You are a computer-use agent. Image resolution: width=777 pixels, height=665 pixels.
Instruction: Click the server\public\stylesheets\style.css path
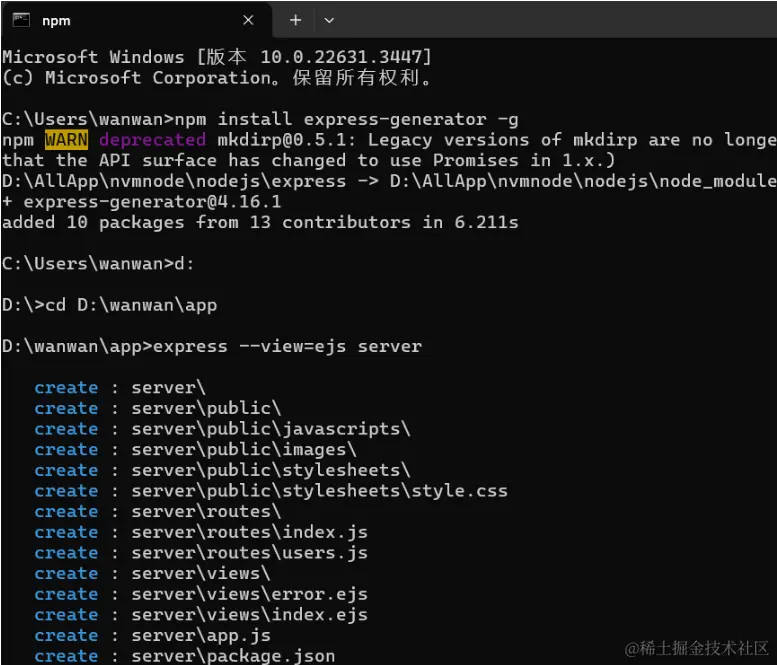tap(320, 491)
